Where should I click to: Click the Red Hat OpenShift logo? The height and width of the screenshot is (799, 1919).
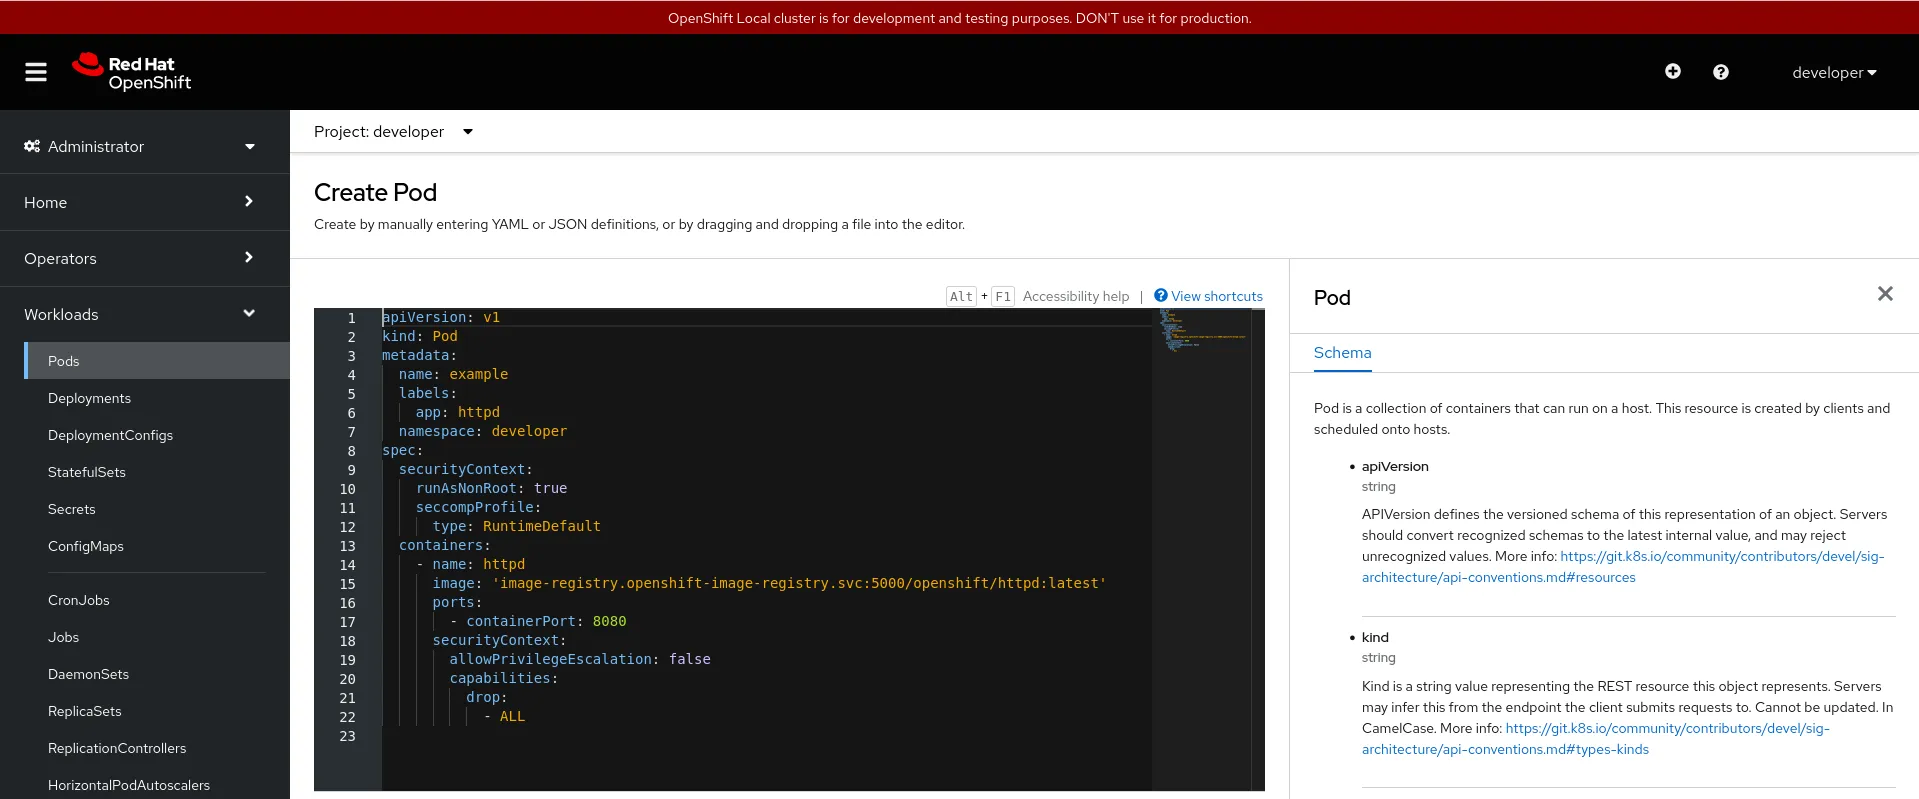[131, 72]
